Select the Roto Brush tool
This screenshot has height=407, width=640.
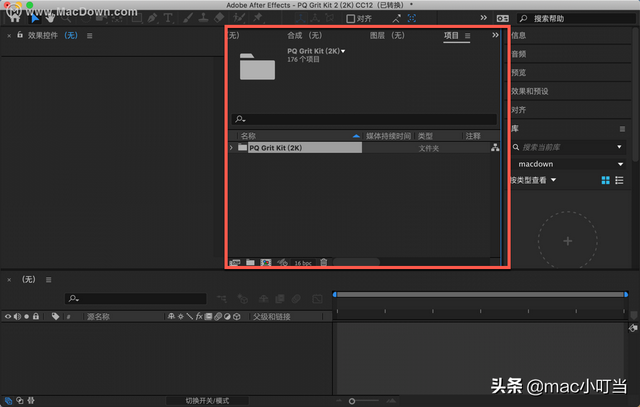tap(239, 18)
